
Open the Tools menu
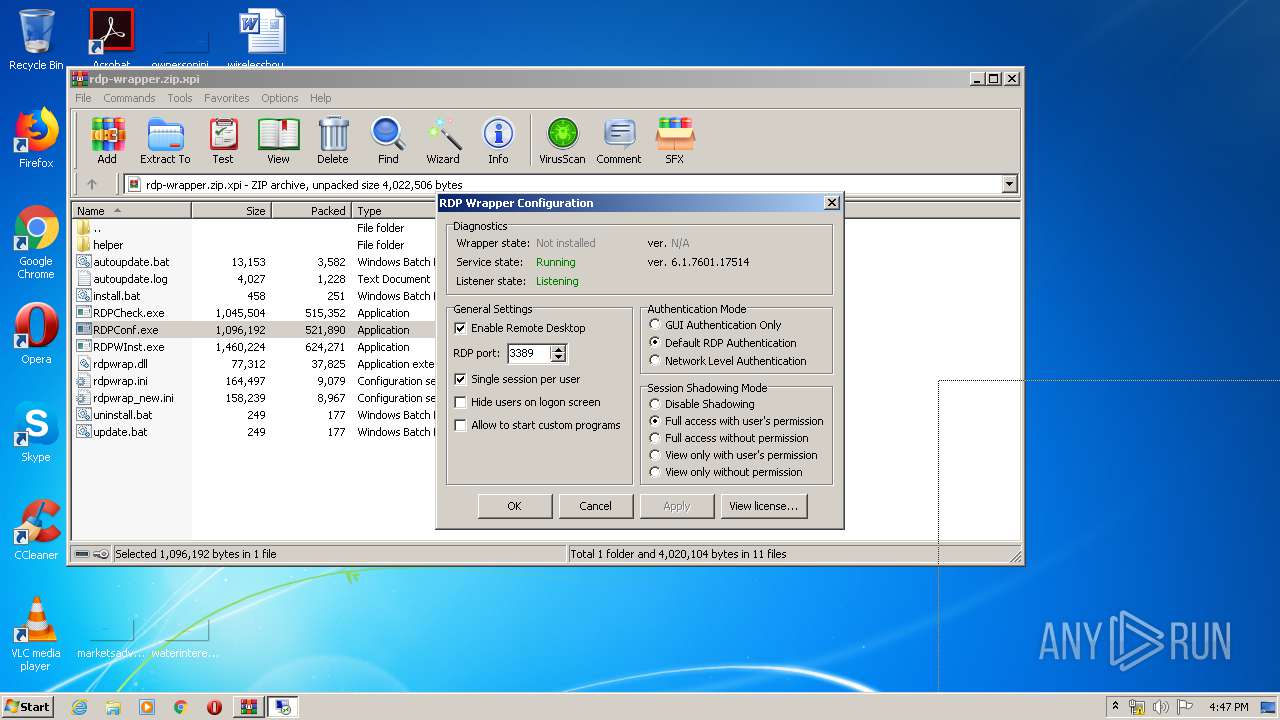click(x=180, y=98)
